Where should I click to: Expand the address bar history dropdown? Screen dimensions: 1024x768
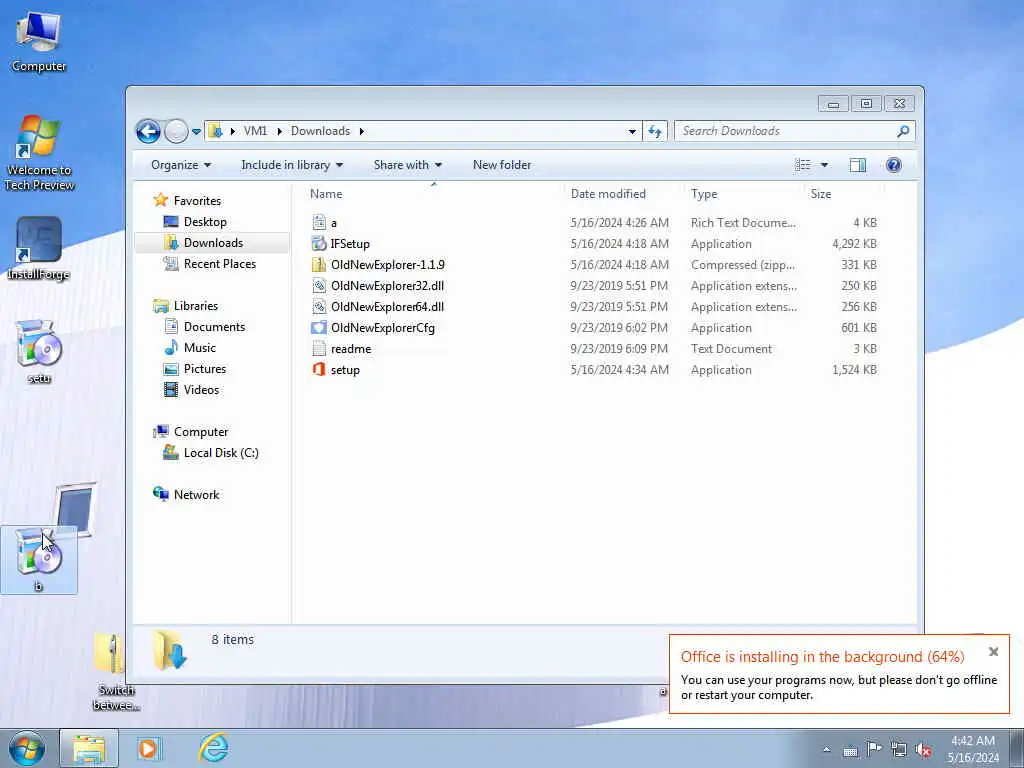click(632, 131)
